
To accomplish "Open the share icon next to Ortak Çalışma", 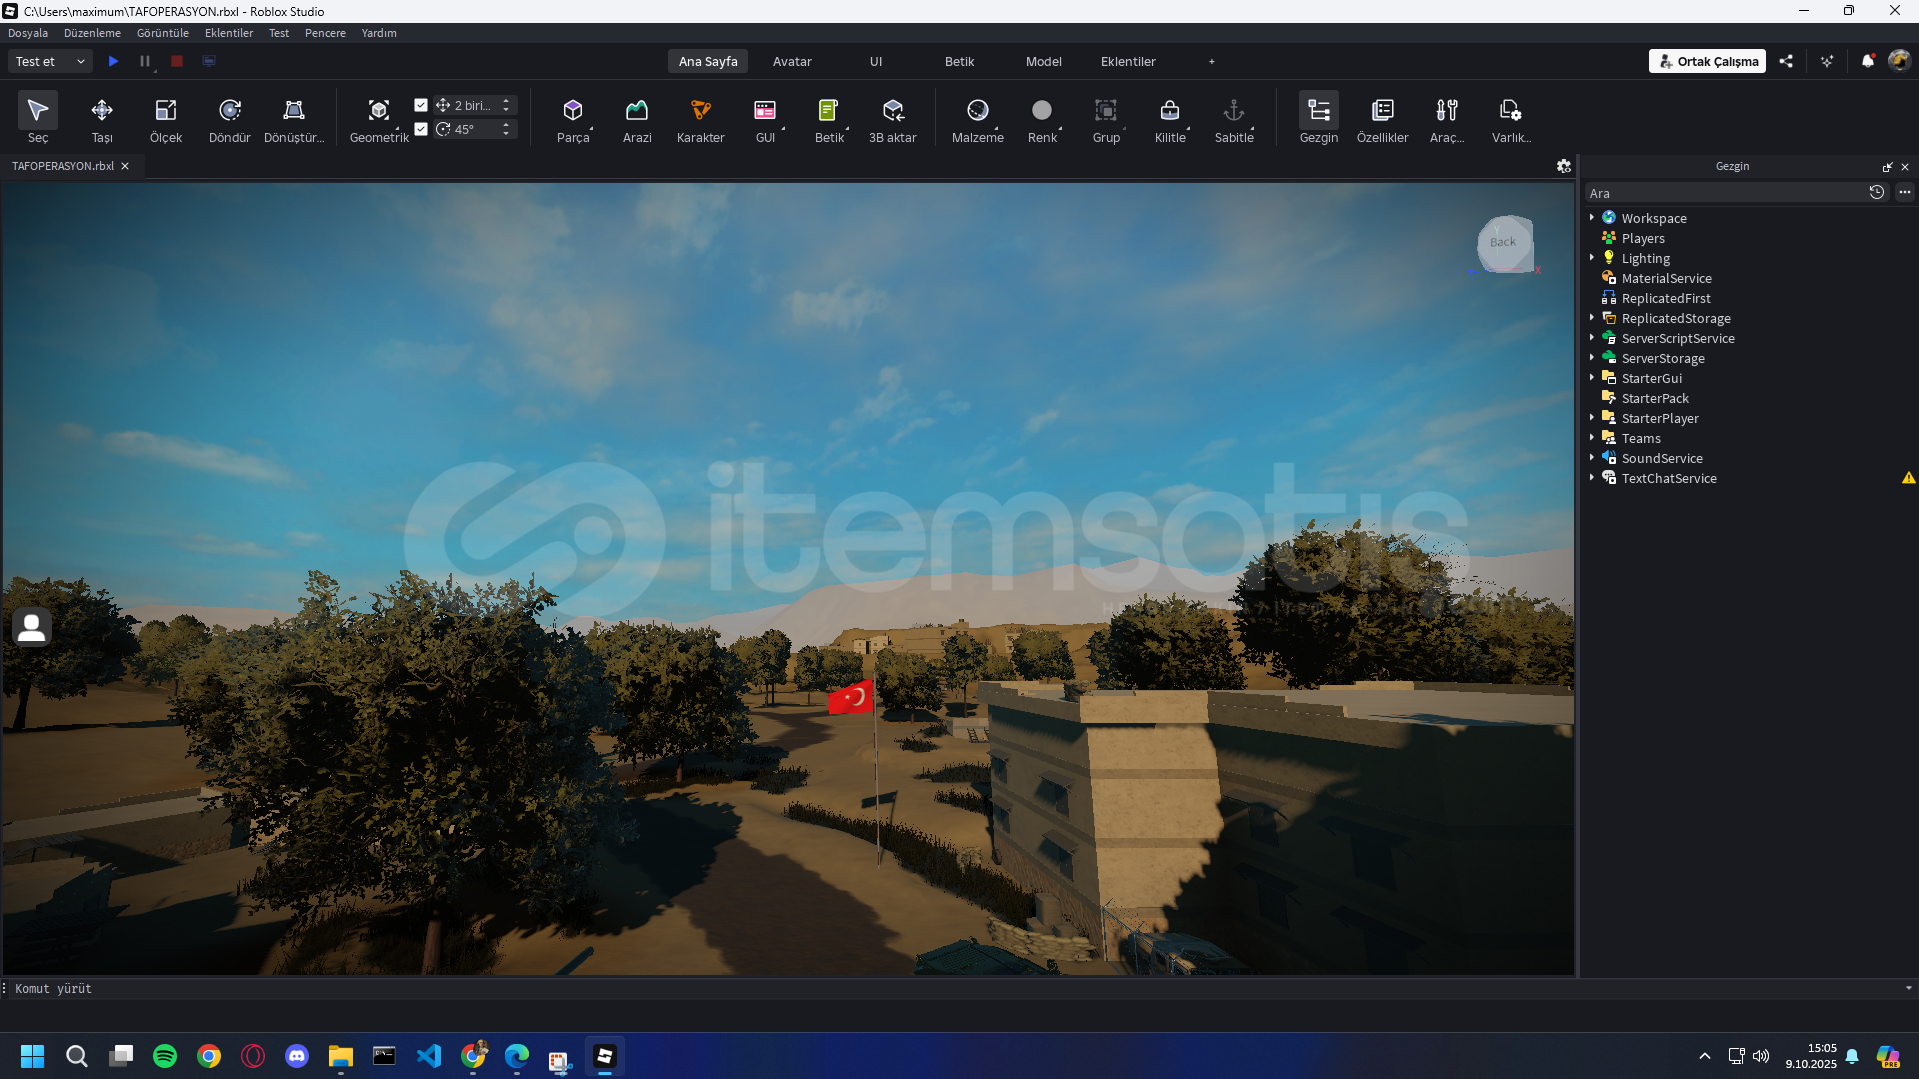I will [1786, 61].
